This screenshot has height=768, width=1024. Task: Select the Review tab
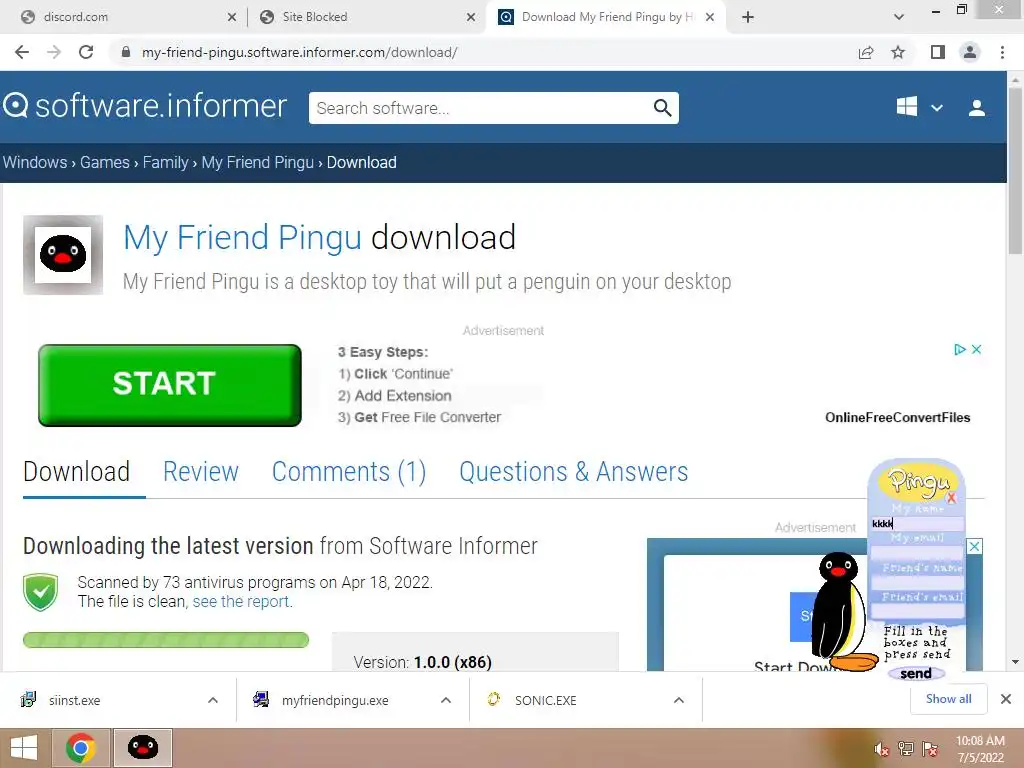tap(200, 472)
